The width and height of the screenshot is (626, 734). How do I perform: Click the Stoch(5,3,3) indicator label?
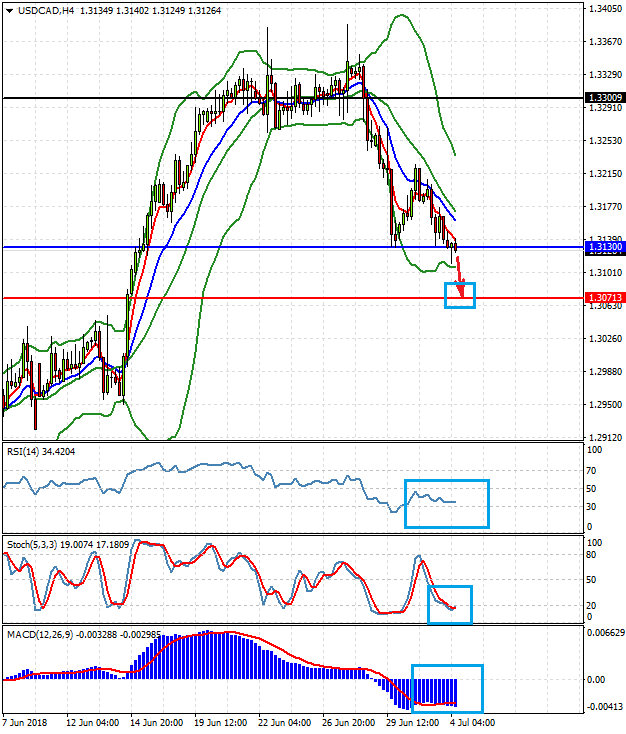[68, 545]
